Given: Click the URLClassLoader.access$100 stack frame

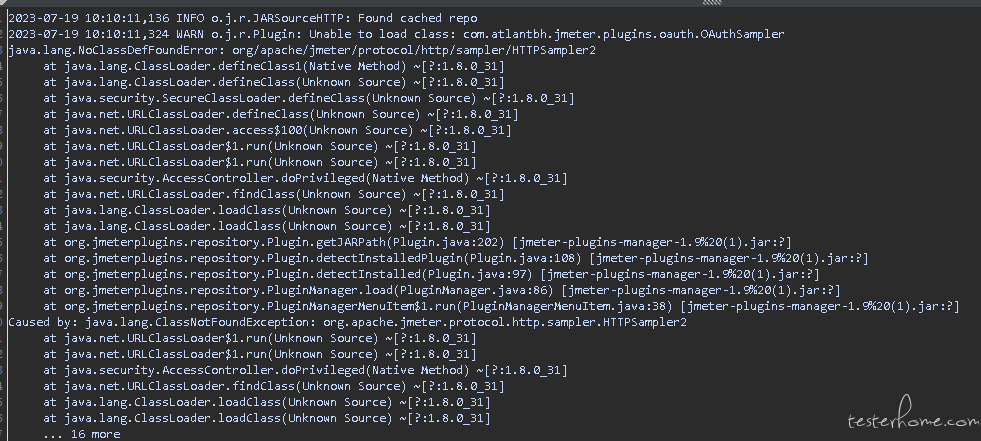Looking at the screenshot, I should 277,130.
